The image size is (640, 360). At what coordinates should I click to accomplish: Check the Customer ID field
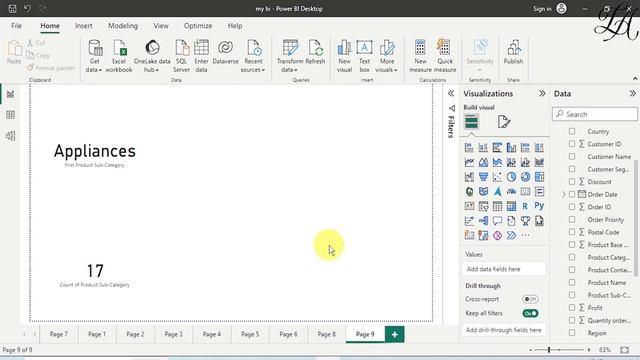point(572,144)
